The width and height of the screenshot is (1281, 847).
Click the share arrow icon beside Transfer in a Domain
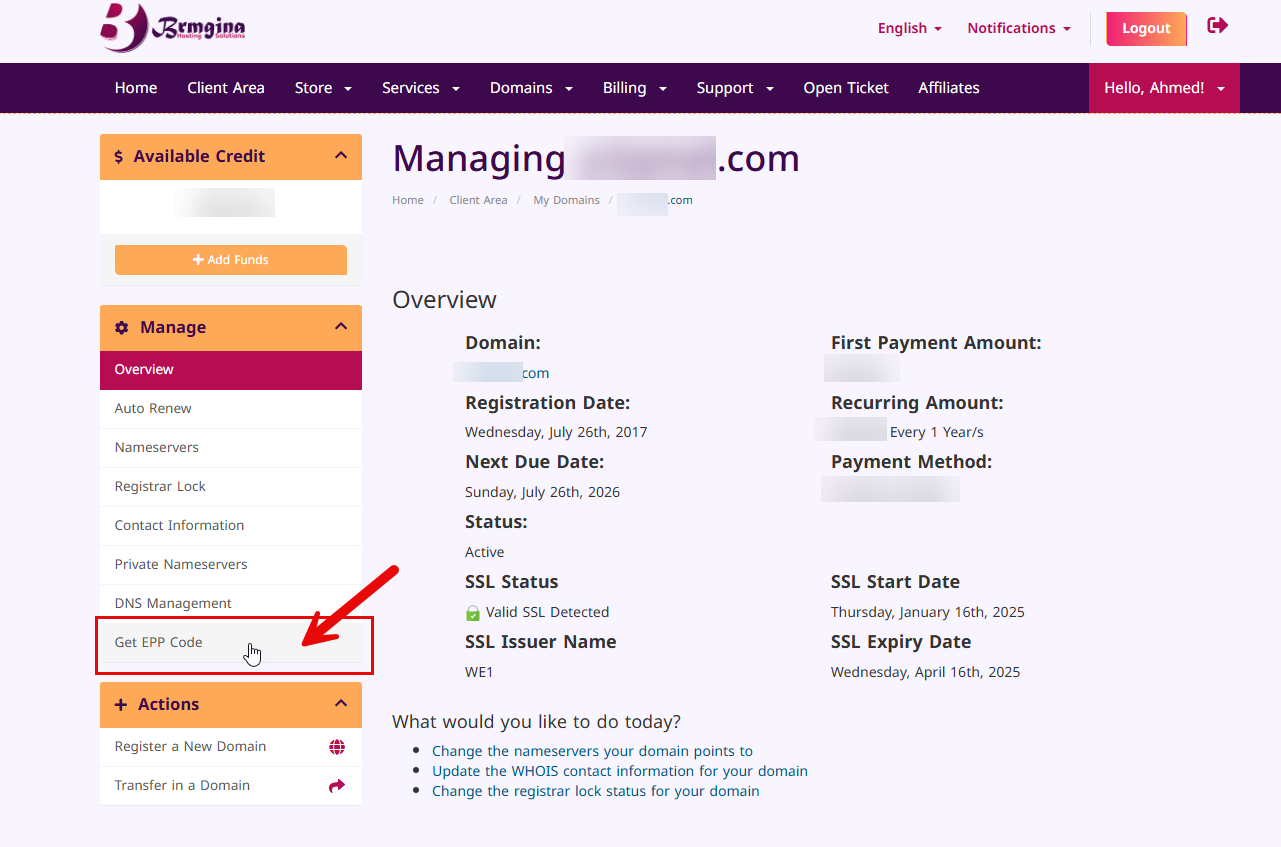[x=337, y=786]
